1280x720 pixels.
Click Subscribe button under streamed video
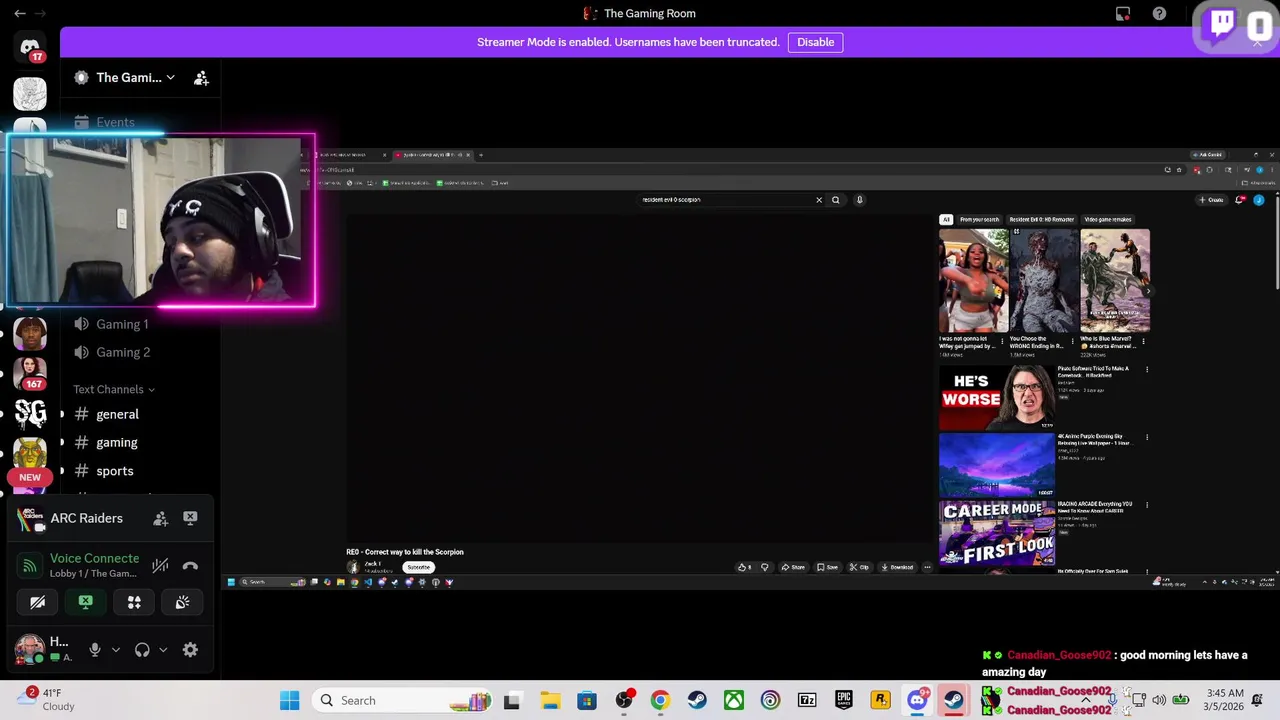[418, 567]
